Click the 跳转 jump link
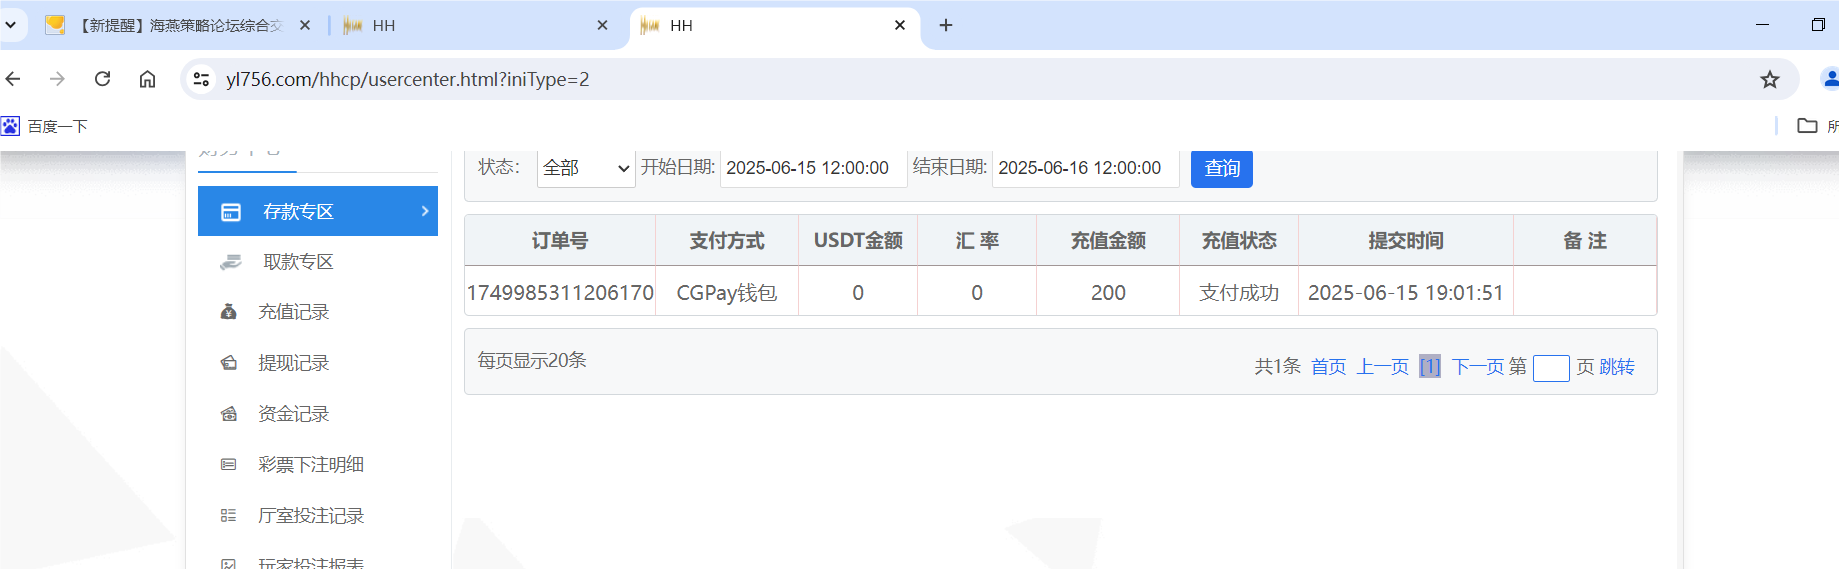 pyautogui.click(x=1617, y=366)
